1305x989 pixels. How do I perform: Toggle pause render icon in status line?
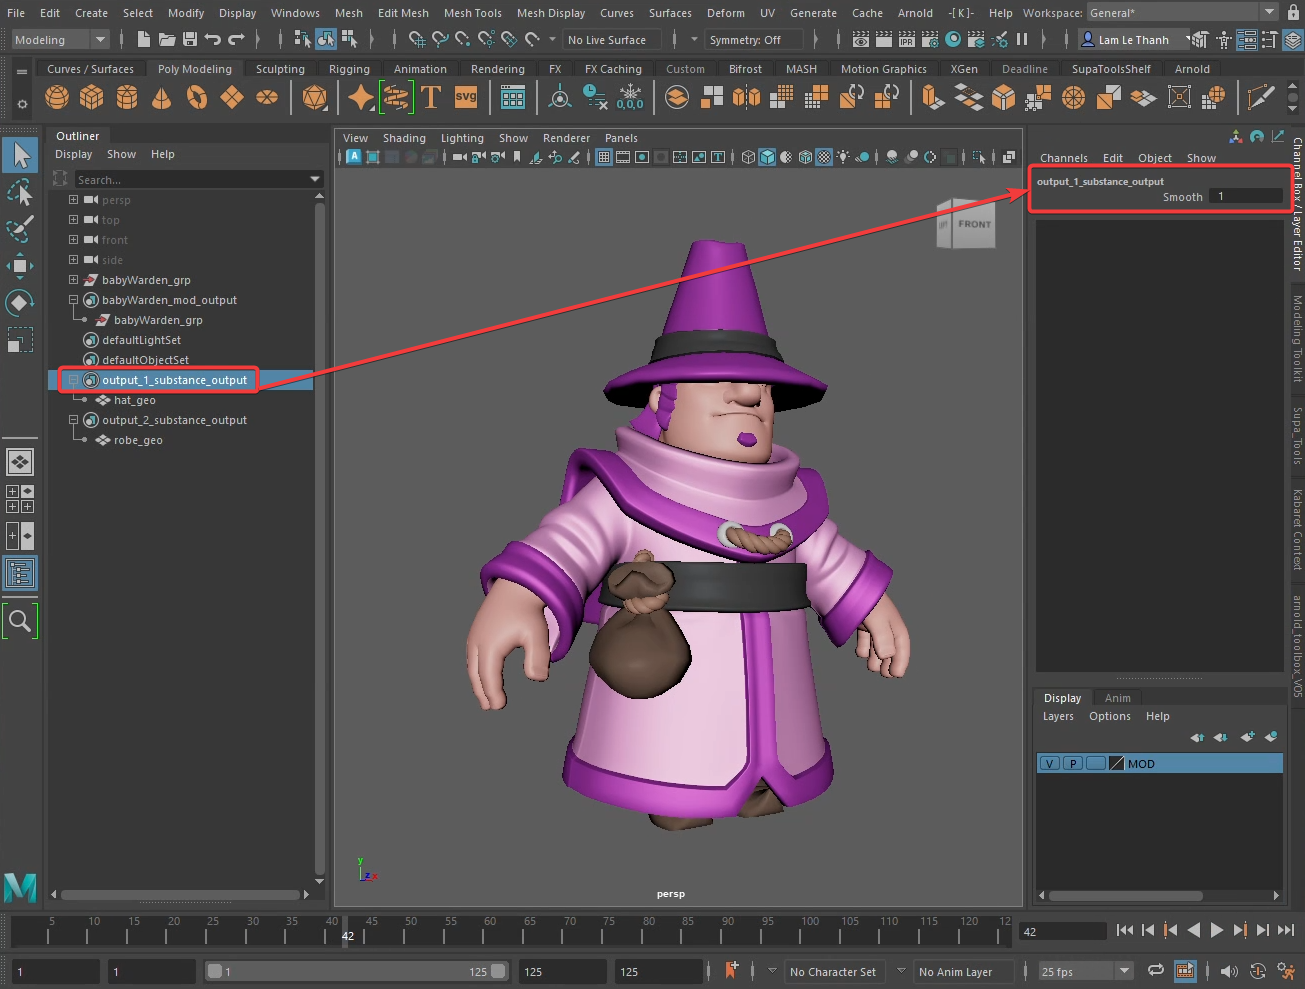[1022, 40]
